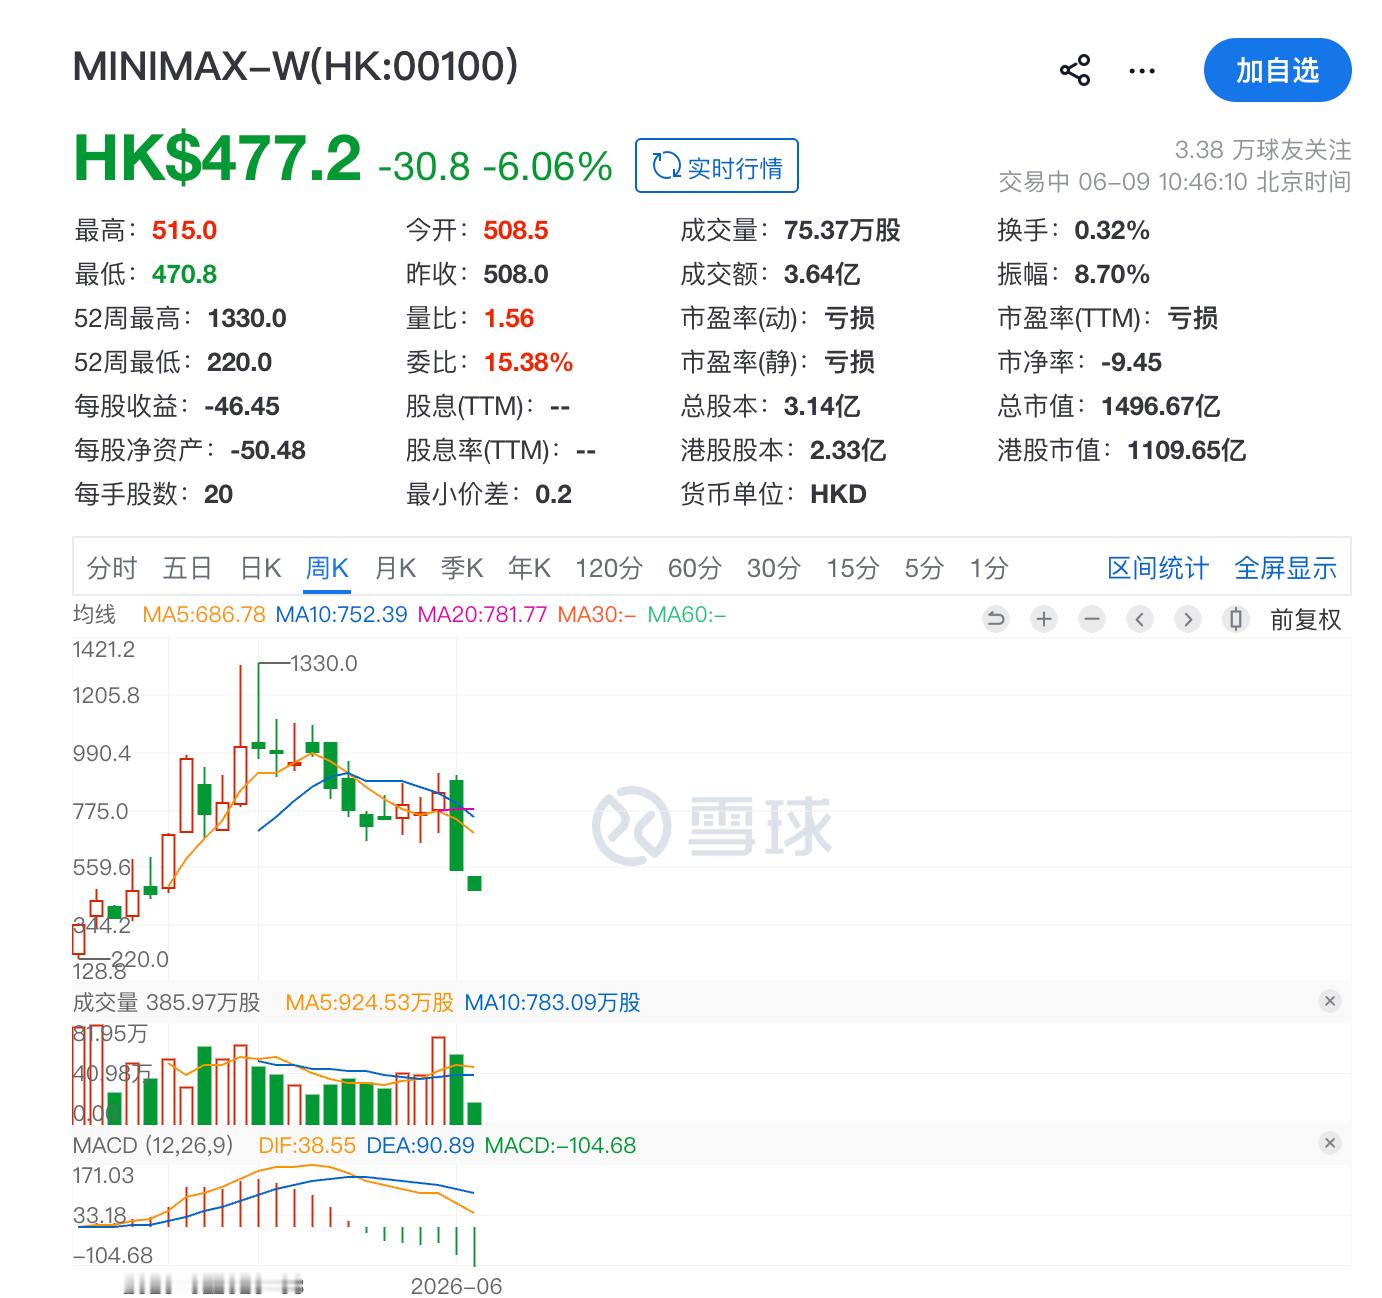
Task: Switch to 周K chart tab
Action: 327,568
